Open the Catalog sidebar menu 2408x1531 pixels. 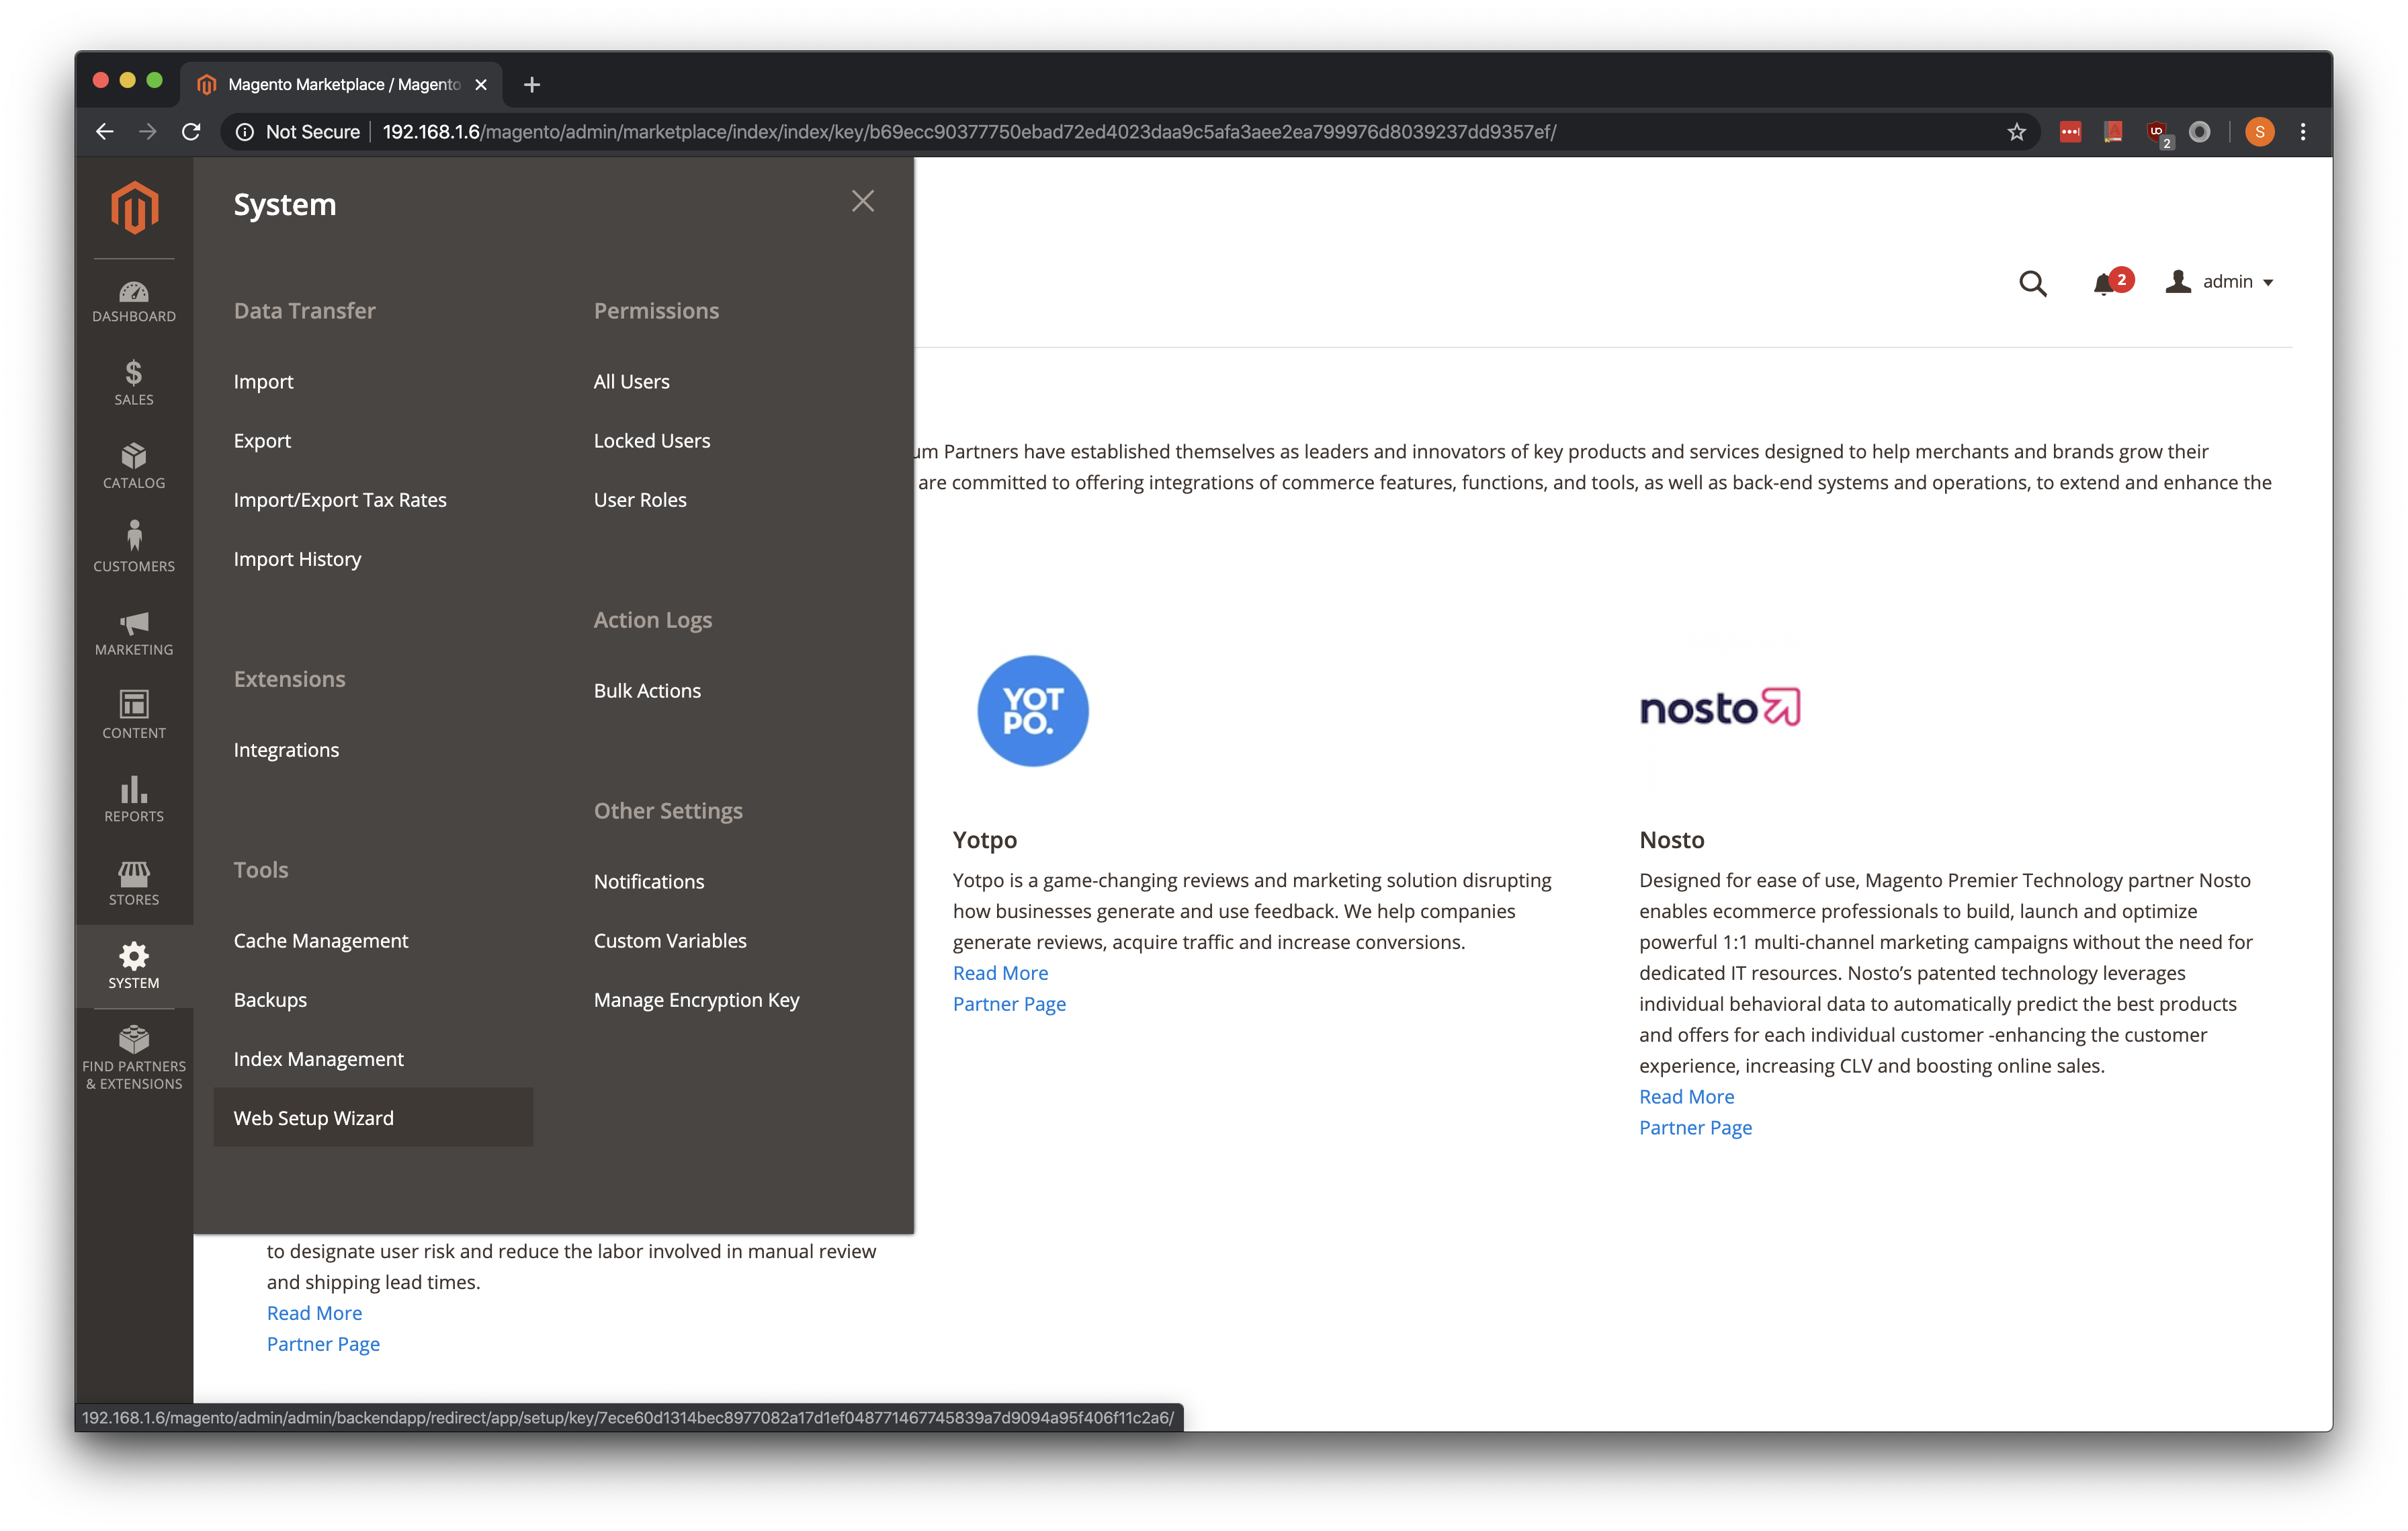(134, 467)
